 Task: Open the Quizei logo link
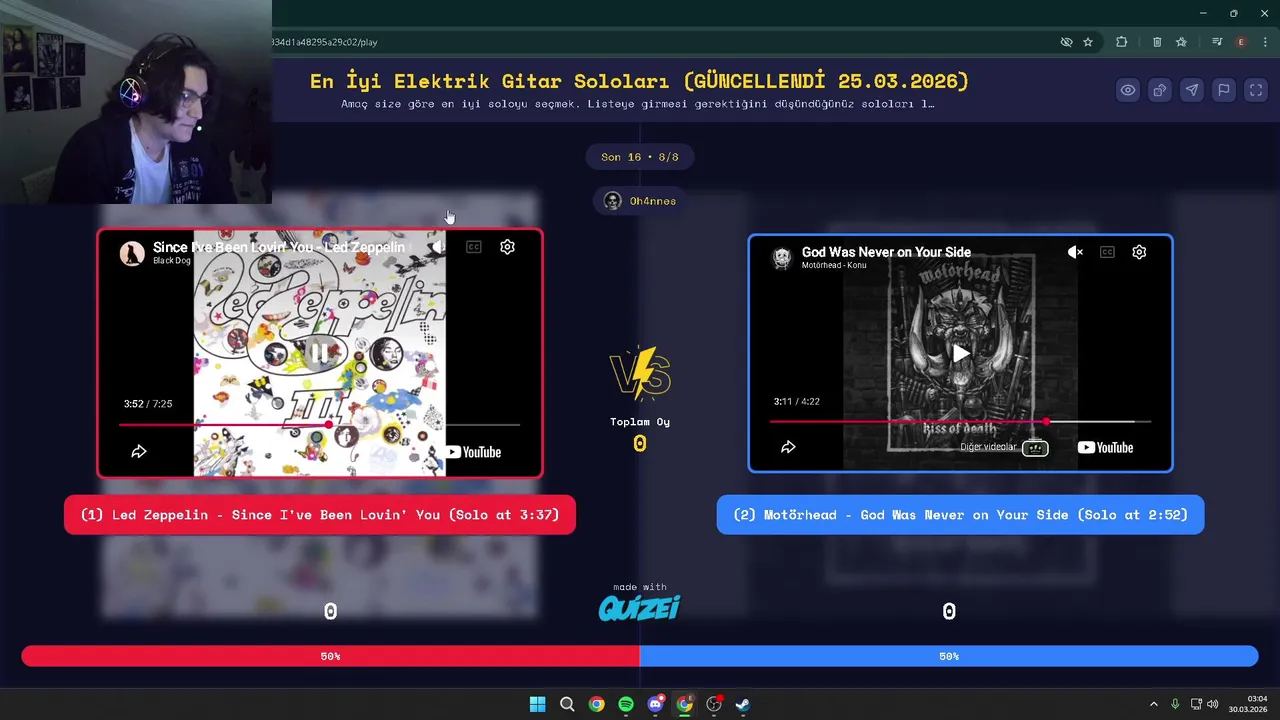[639, 607]
